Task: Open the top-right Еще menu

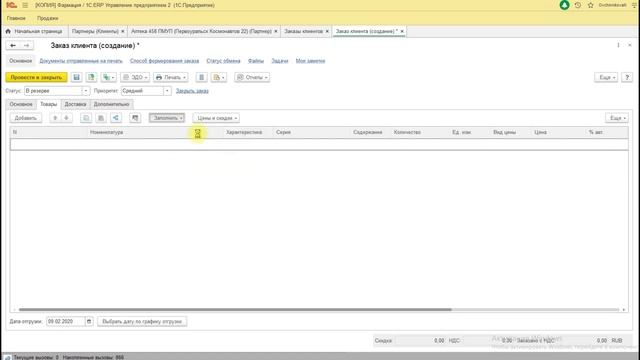Action: coord(606,77)
